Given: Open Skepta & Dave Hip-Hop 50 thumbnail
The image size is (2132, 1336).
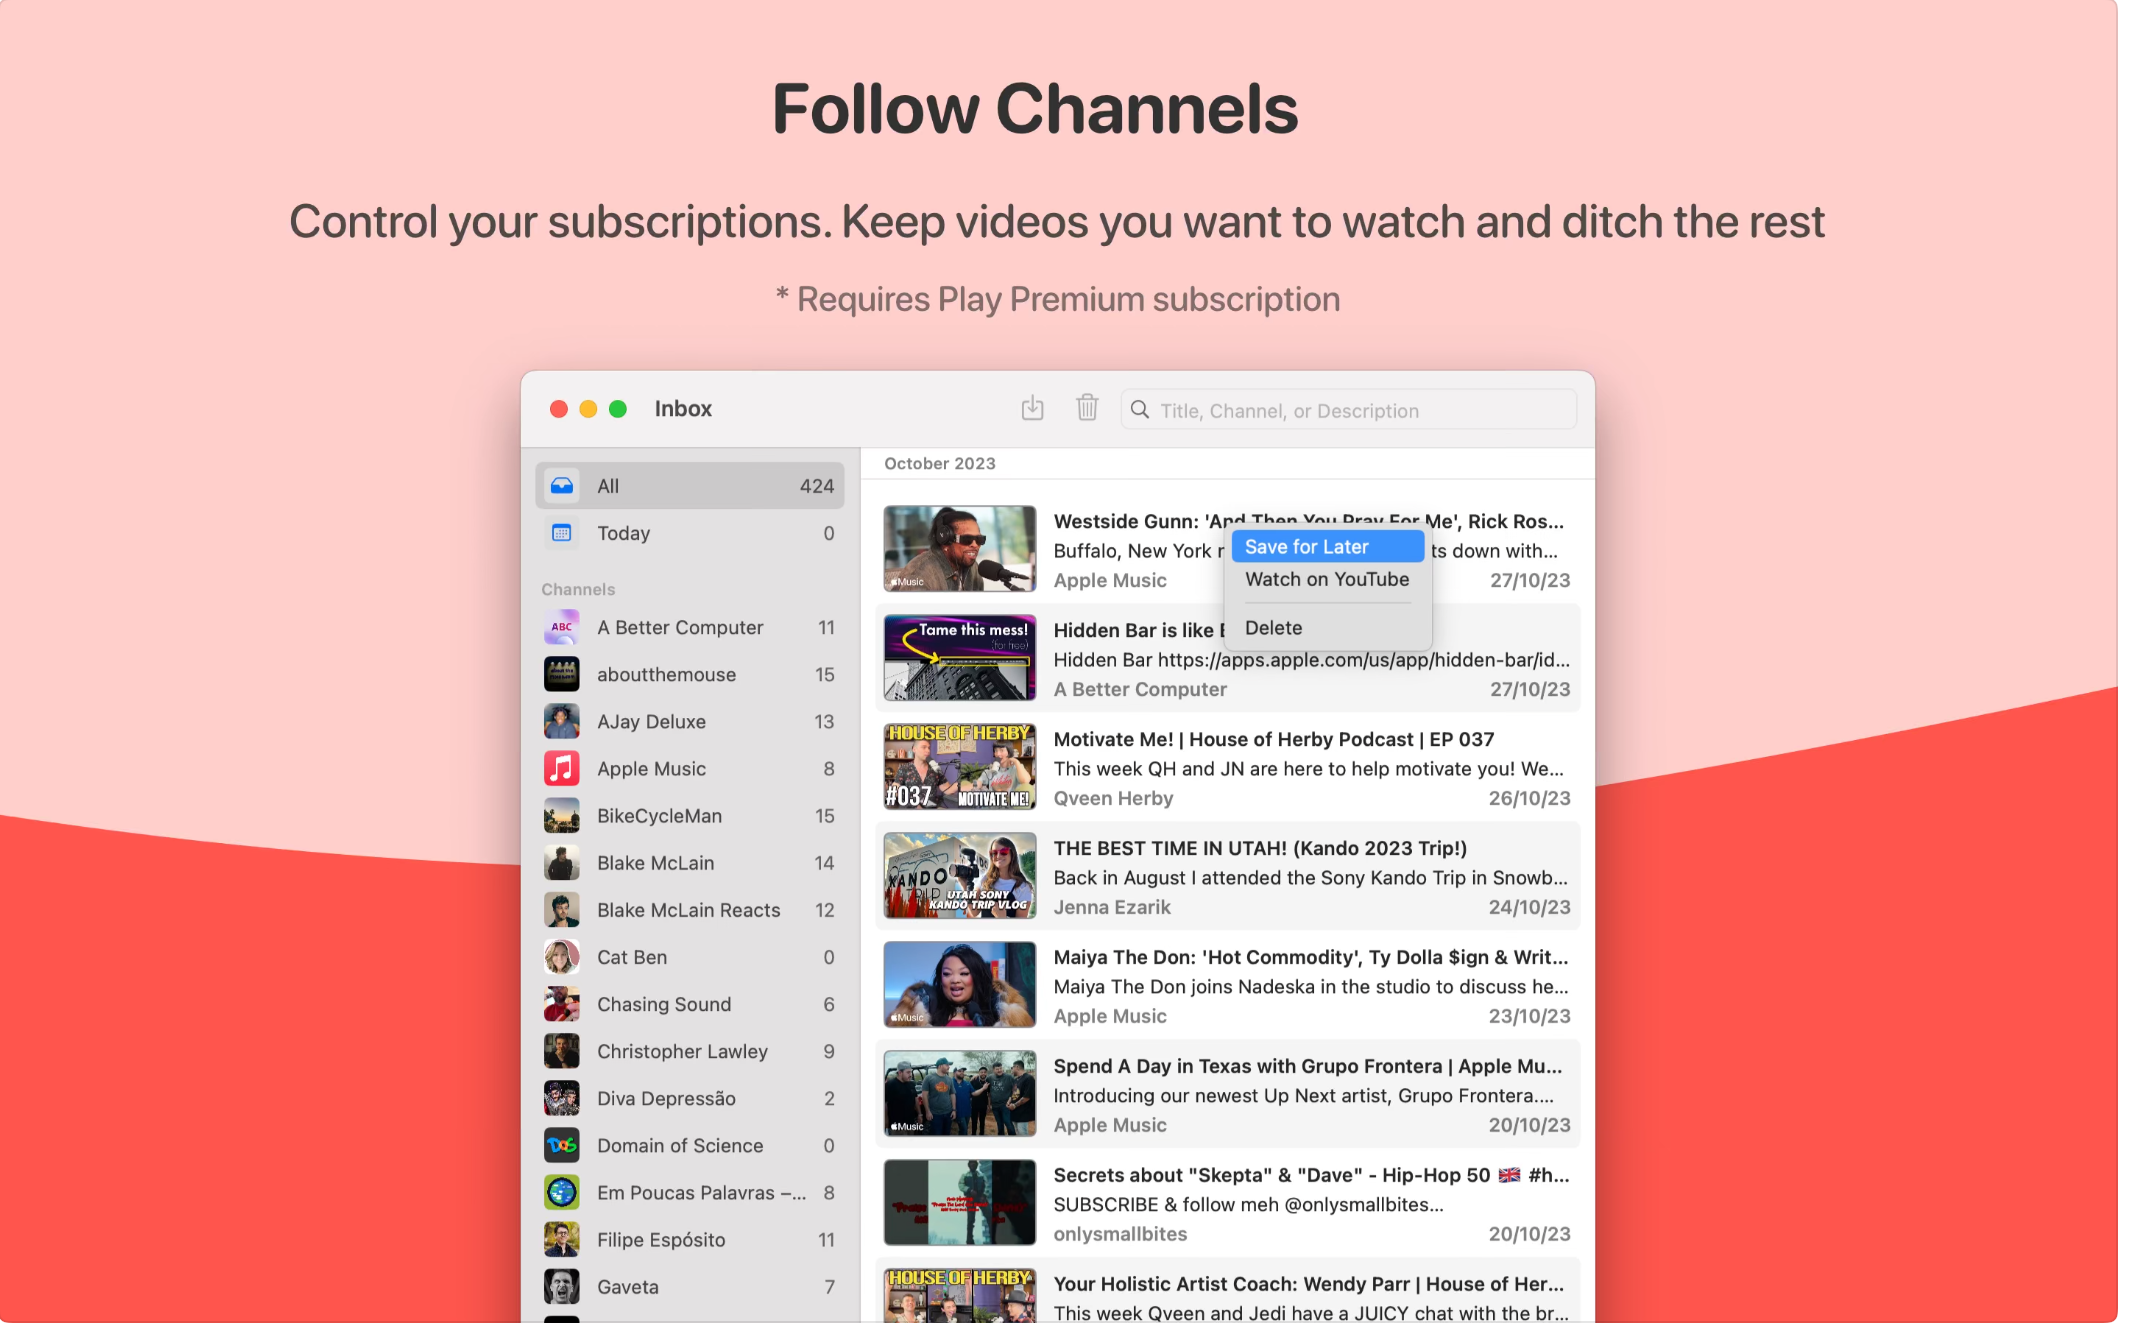Looking at the screenshot, I should point(960,1203).
